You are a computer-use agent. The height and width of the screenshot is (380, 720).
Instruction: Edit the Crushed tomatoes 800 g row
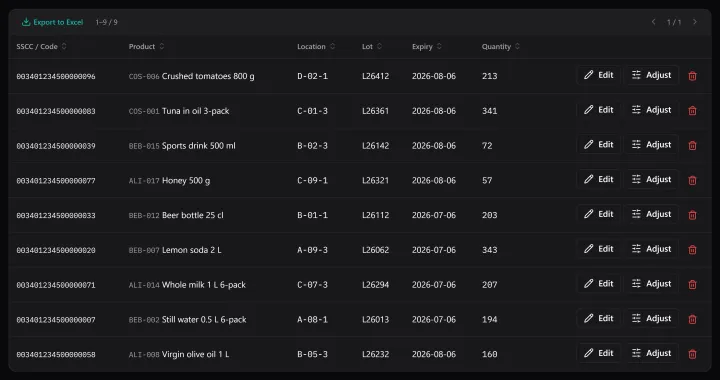tap(599, 75)
